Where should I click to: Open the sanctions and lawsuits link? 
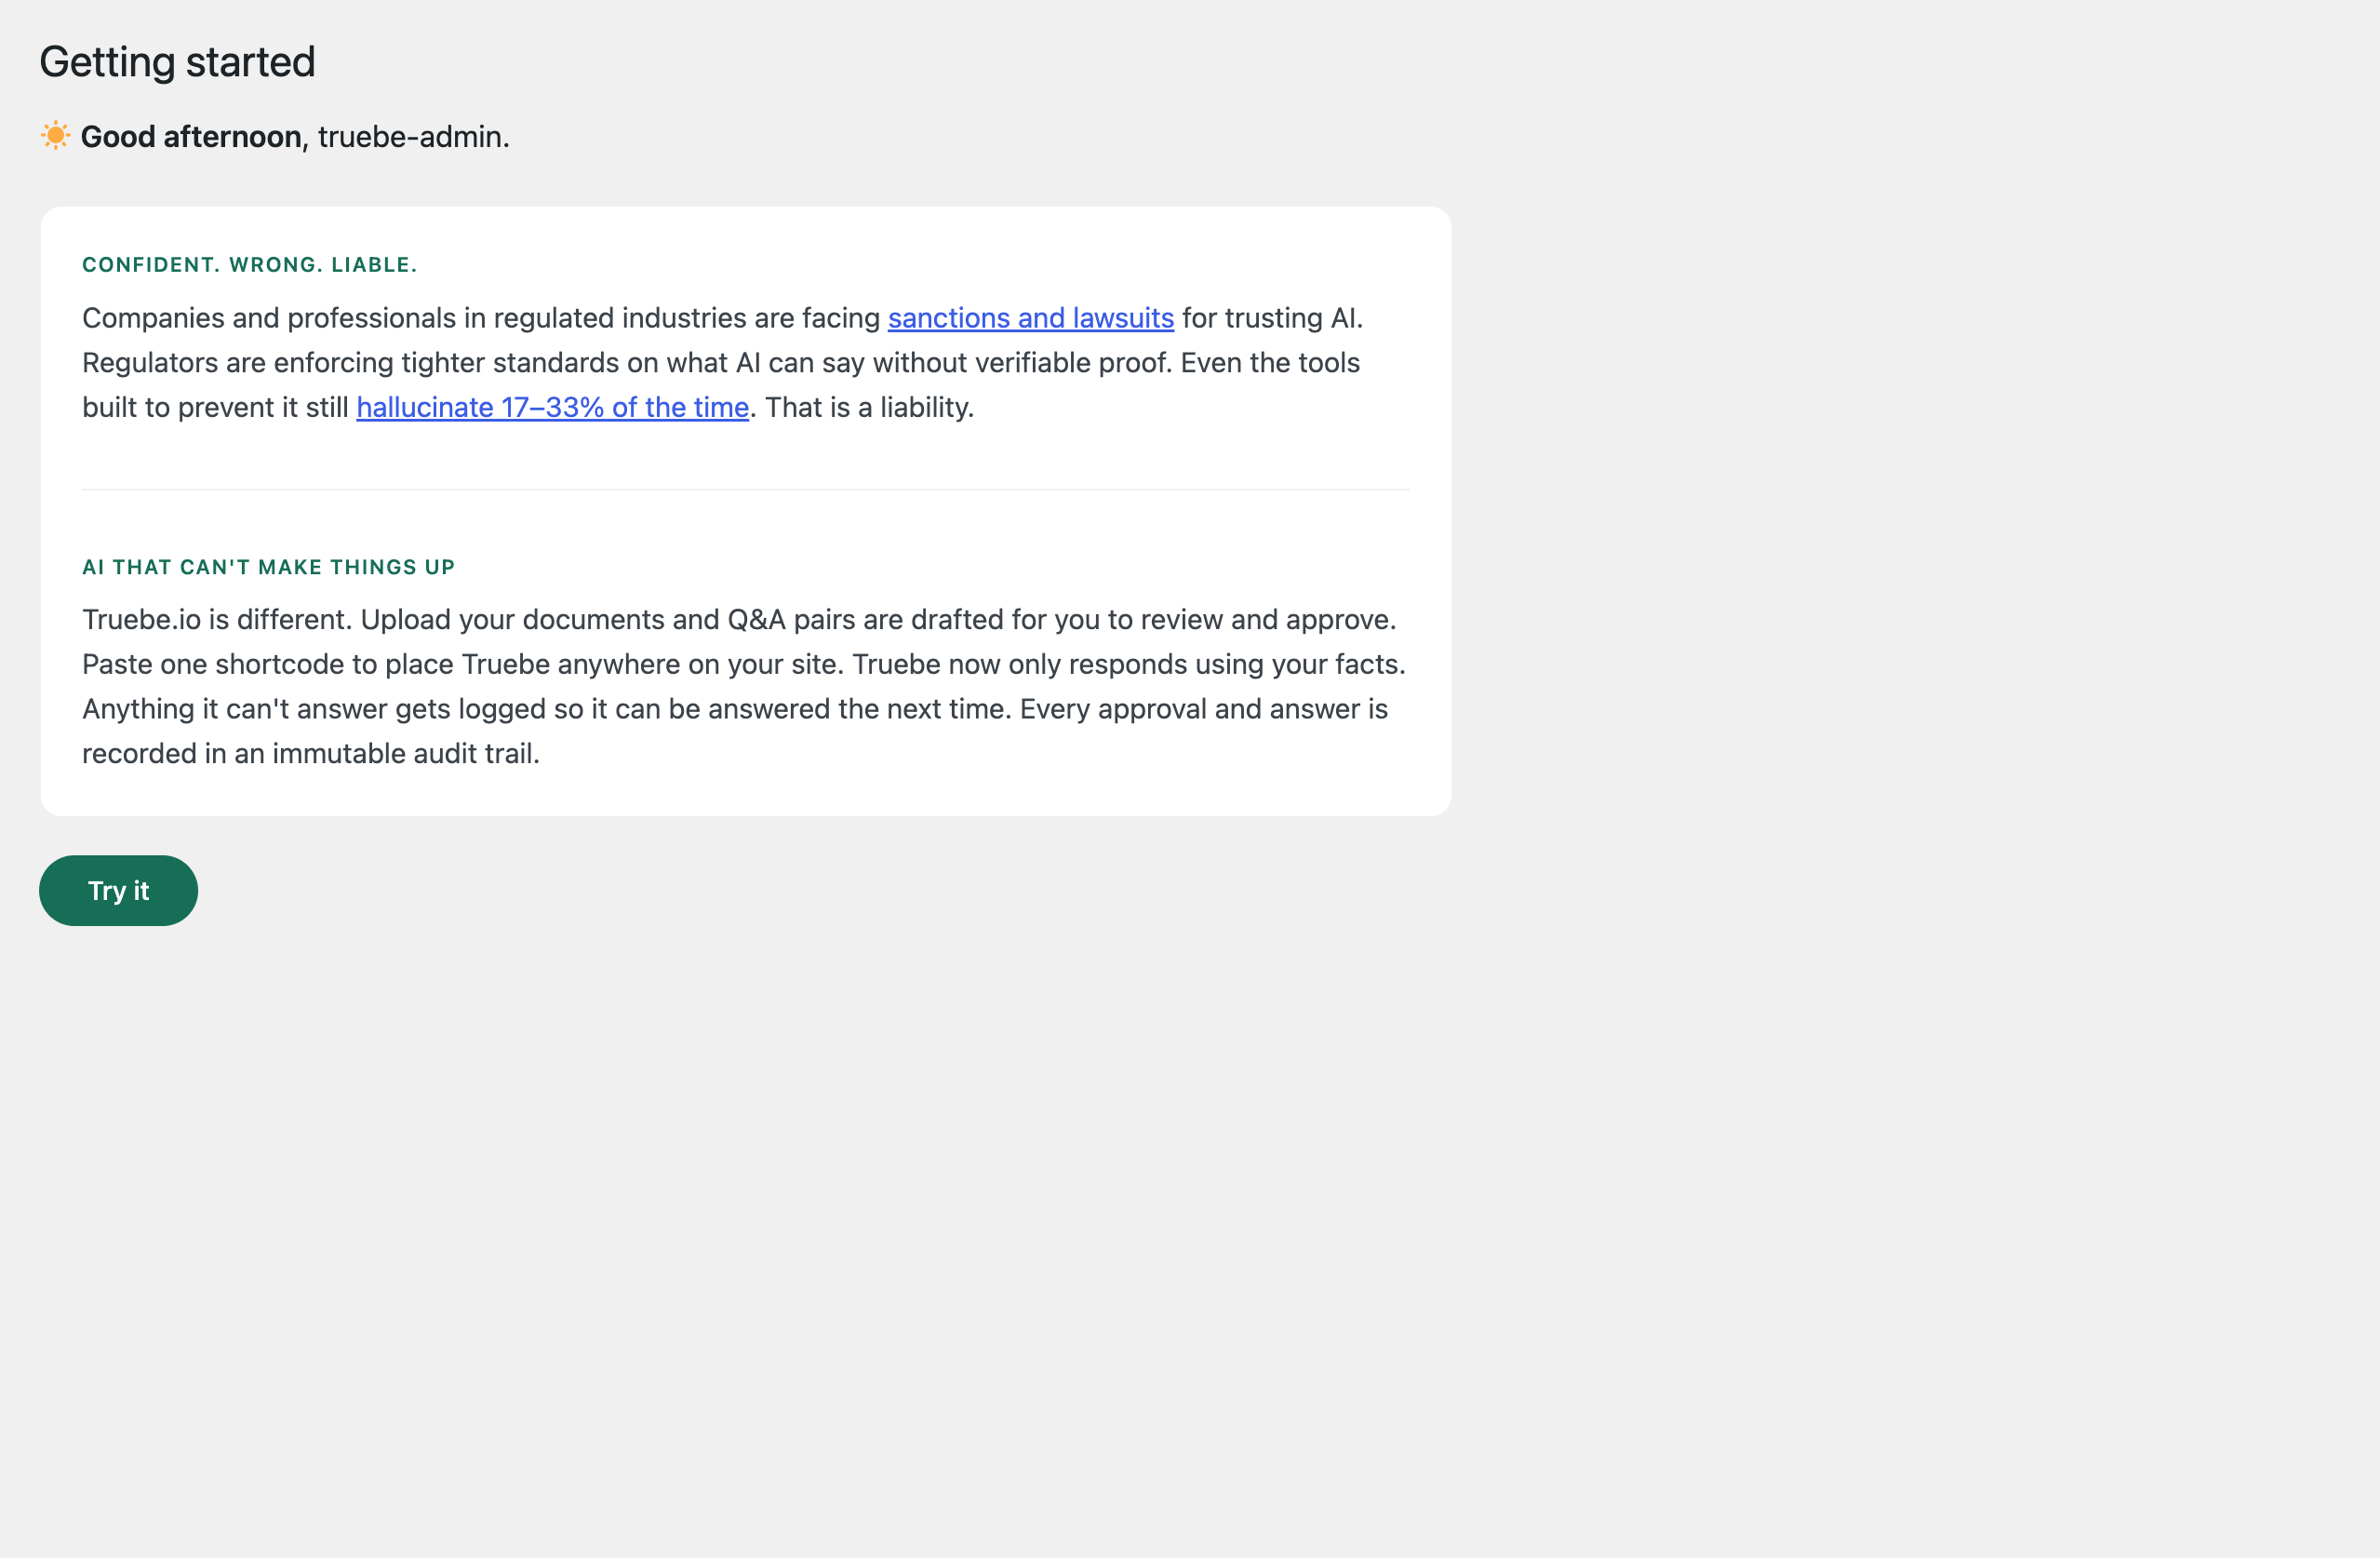coord(1030,318)
